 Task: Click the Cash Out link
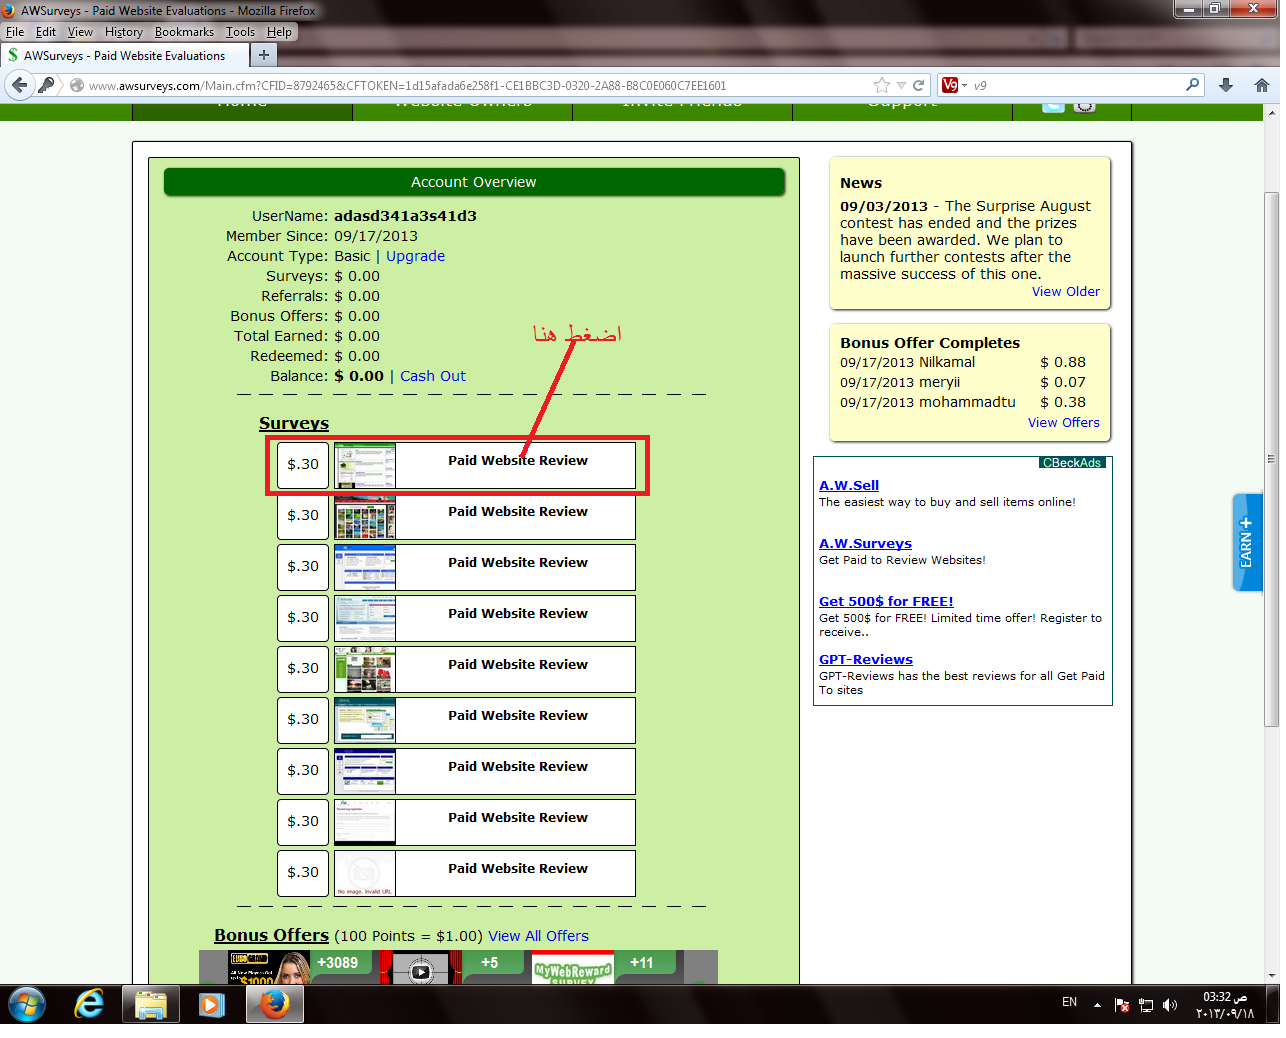[x=433, y=376]
